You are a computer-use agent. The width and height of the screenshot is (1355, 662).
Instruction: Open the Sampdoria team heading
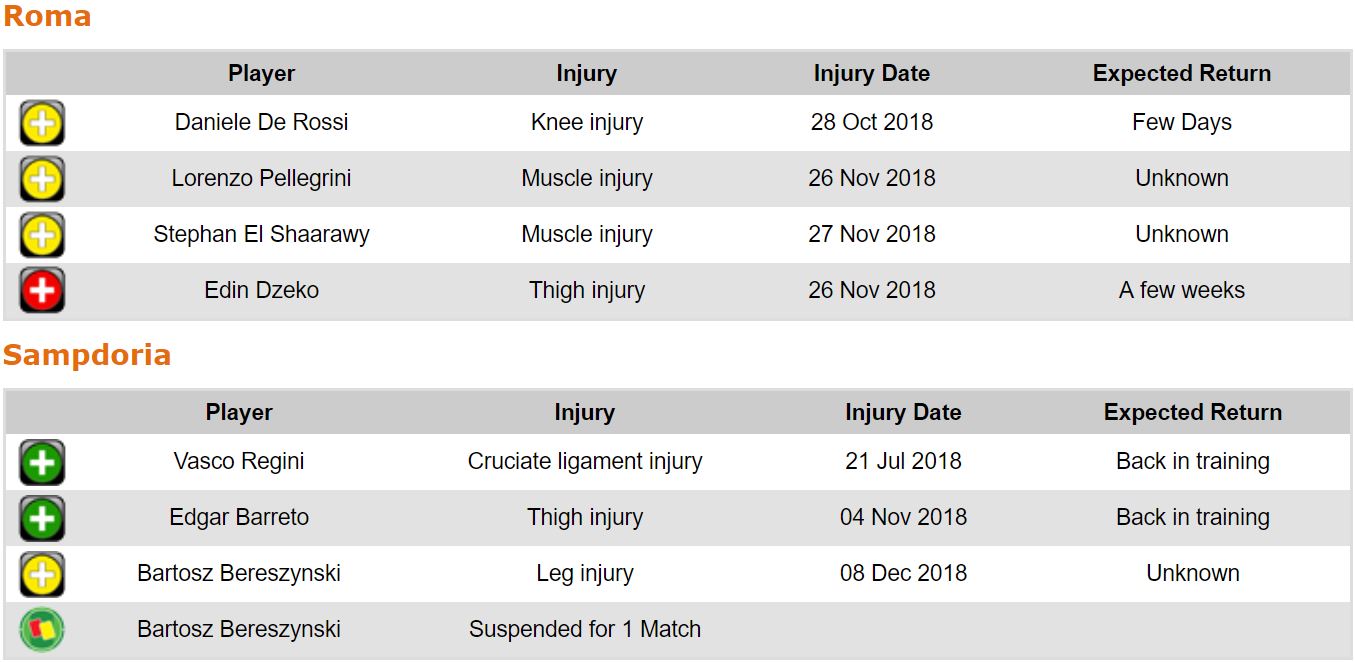click(87, 355)
